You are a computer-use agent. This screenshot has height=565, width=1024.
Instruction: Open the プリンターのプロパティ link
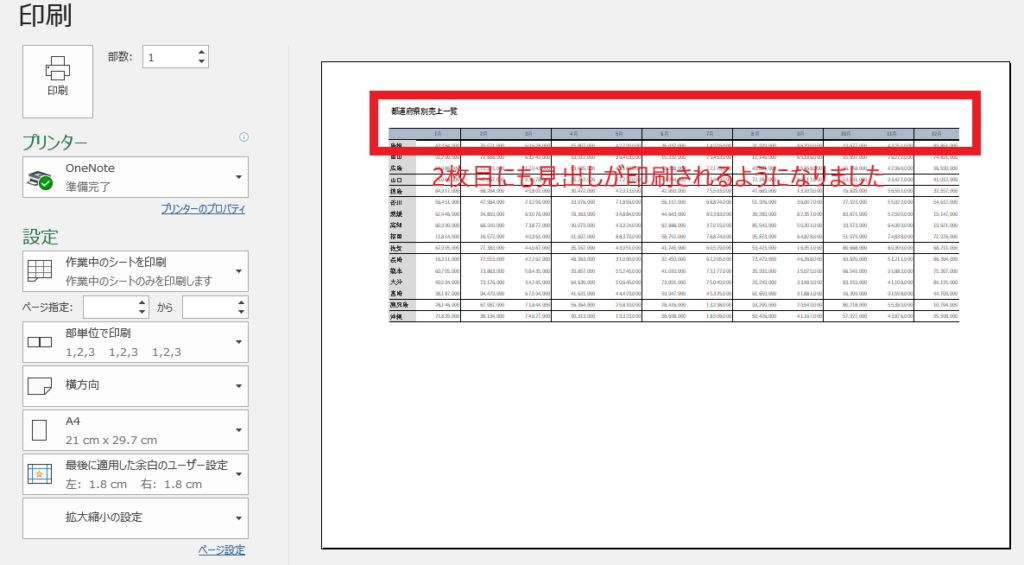tap(203, 209)
